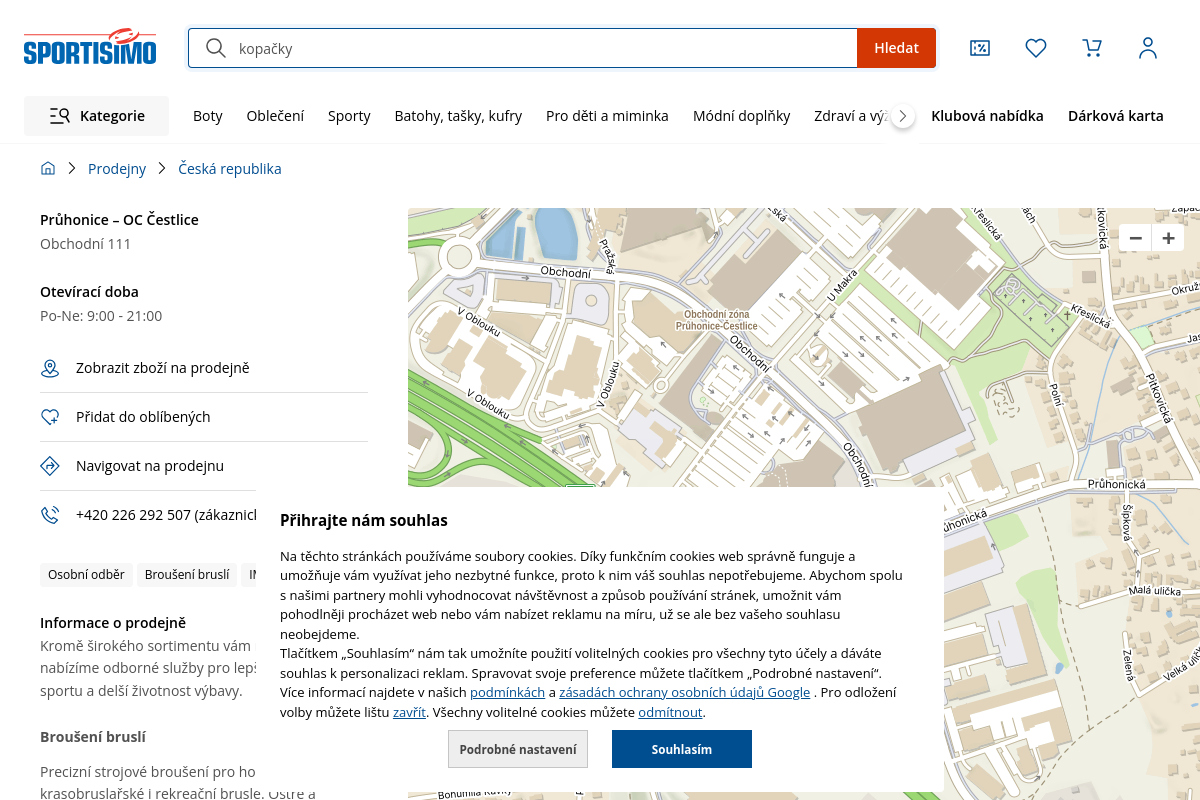The width and height of the screenshot is (1200, 800).
Task: Click the search field containing kopačky
Action: tap(540, 48)
